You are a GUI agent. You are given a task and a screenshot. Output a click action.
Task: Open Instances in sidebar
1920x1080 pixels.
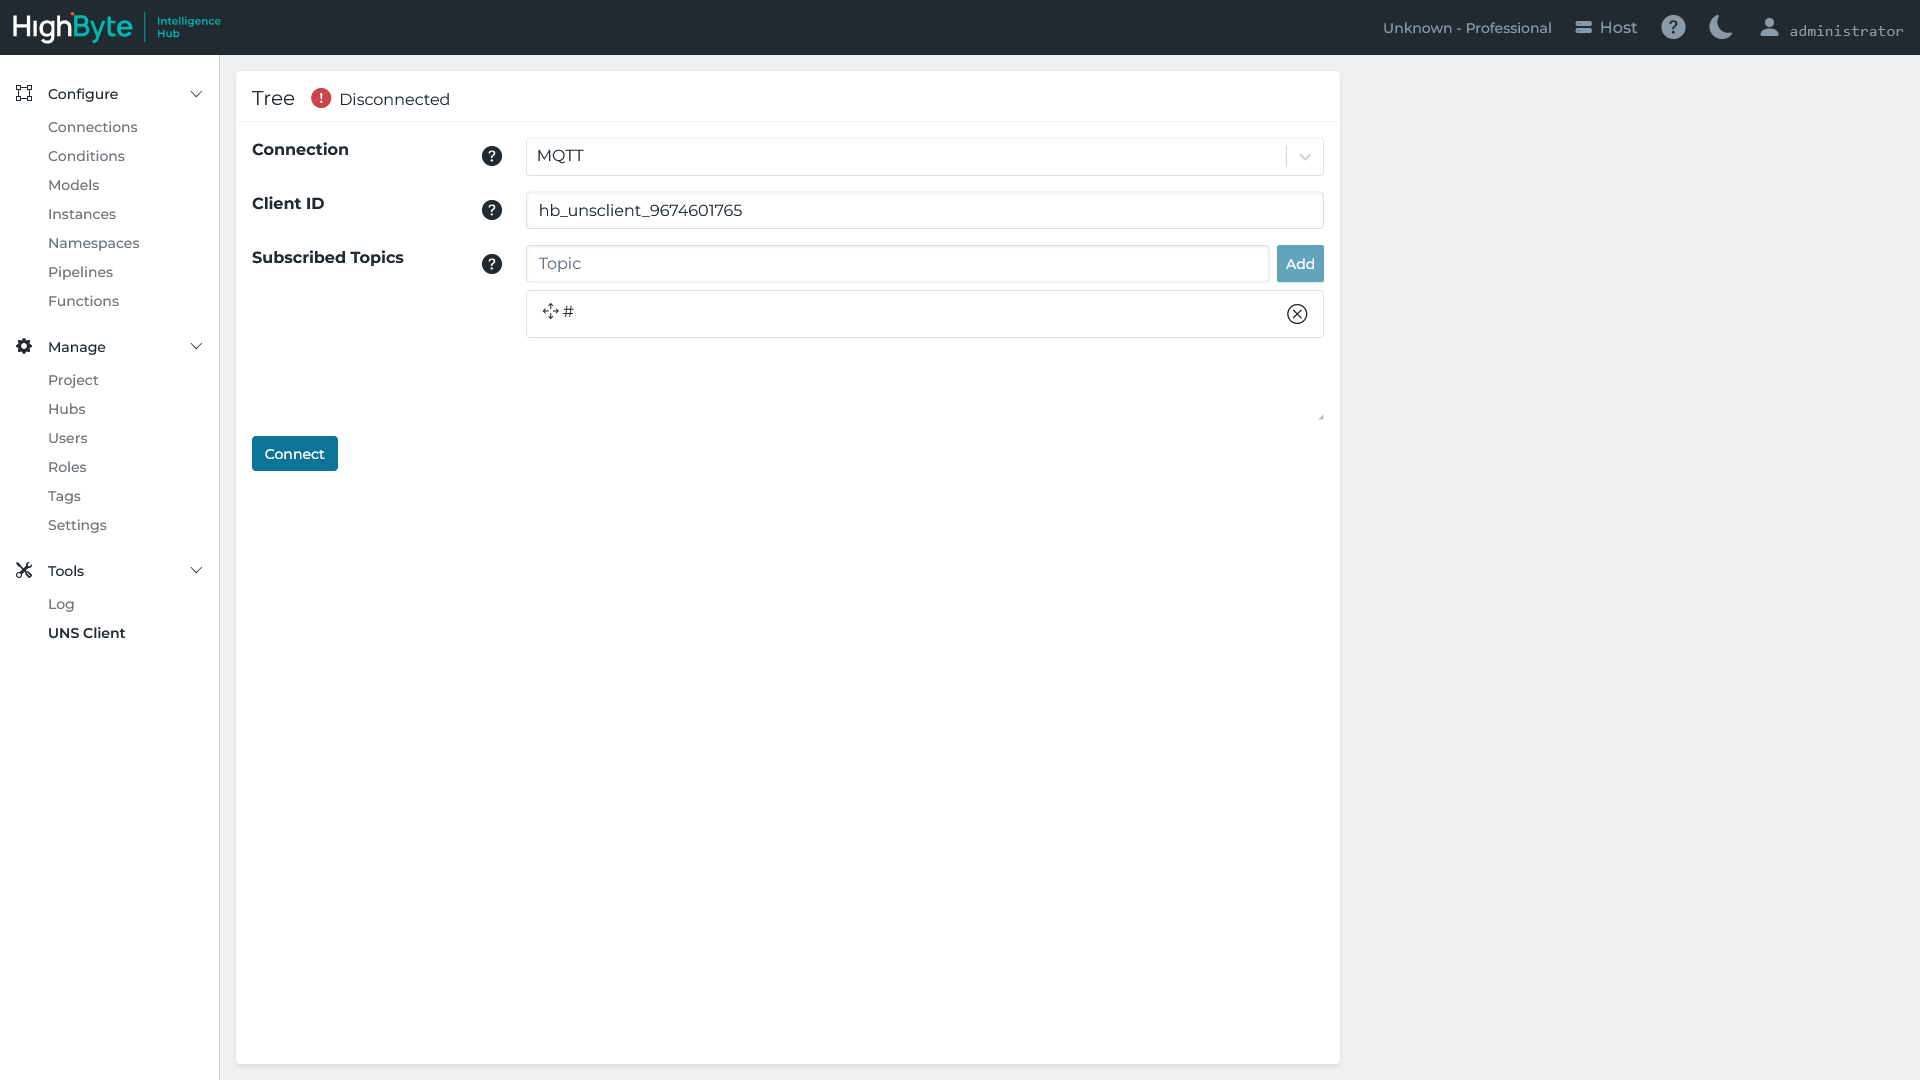(x=82, y=214)
